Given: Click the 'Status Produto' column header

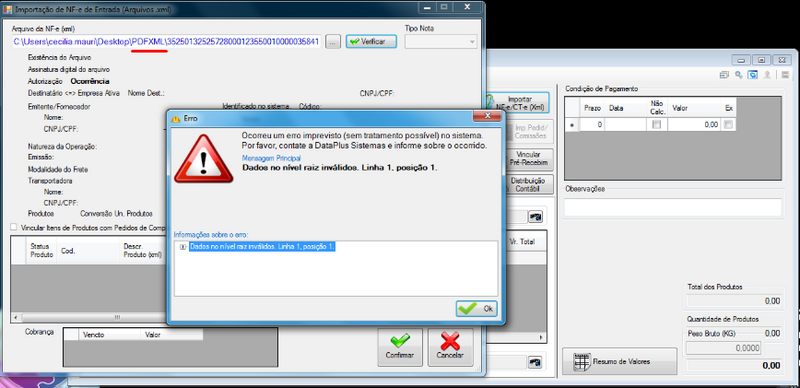Looking at the screenshot, I should coord(41,250).
